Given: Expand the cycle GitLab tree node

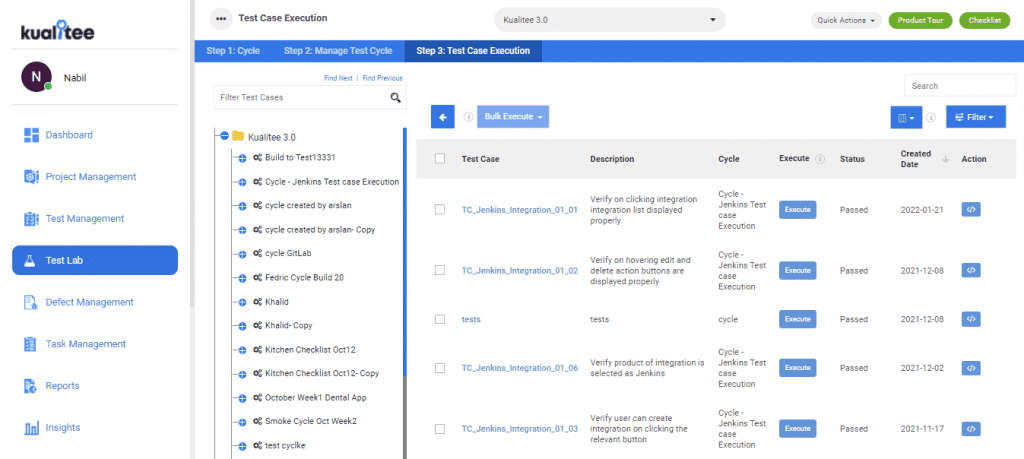Looking at the screenshot, I should (x=241, y=254).
